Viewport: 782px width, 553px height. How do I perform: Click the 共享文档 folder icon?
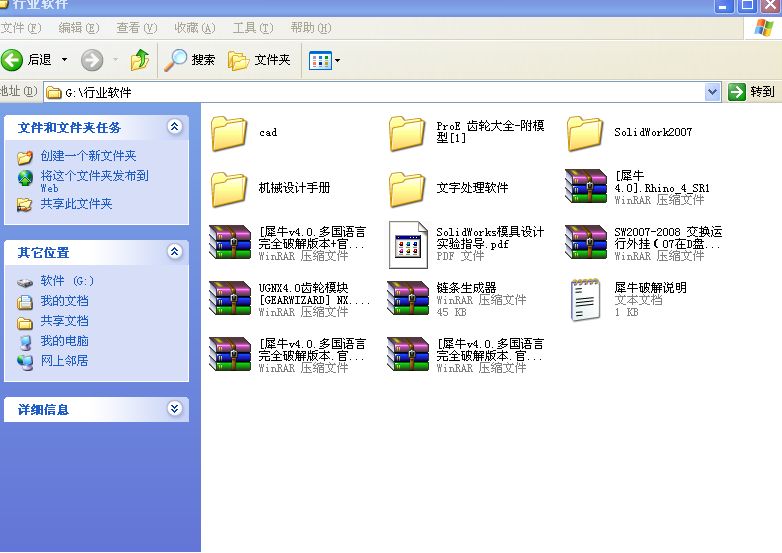coord(24,323)
